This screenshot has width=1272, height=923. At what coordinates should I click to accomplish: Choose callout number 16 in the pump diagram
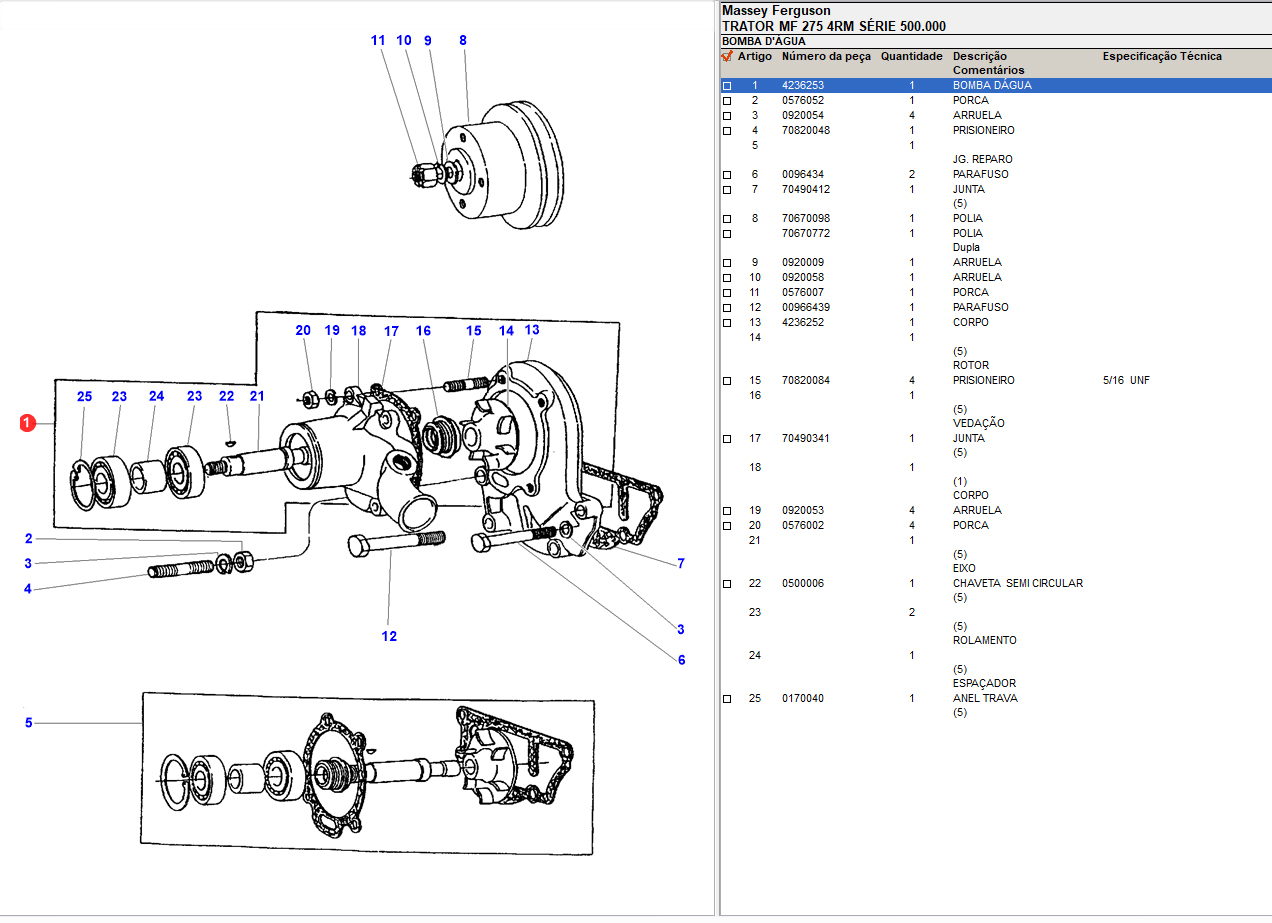pyautogui.click(x=423, y=331)
